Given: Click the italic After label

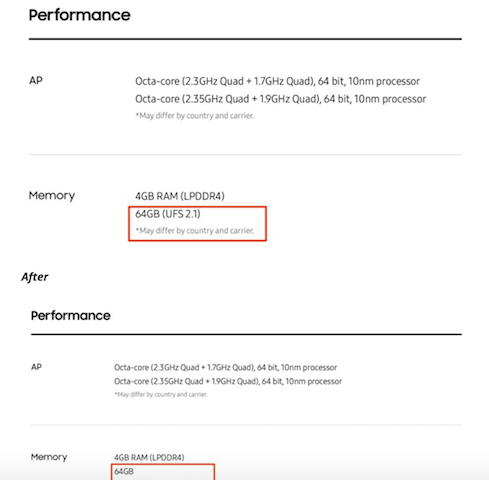Looking at the screenshot, I should click(35, 277).
